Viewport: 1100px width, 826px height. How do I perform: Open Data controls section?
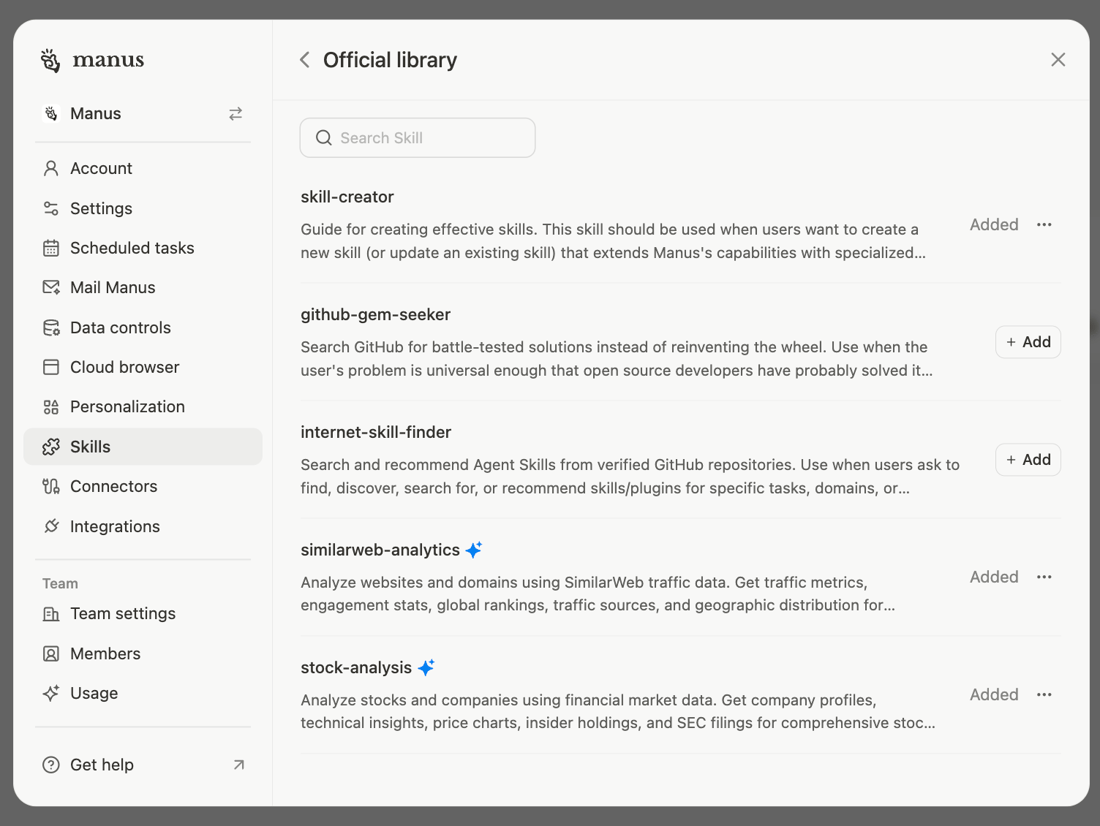coord(143,328)
